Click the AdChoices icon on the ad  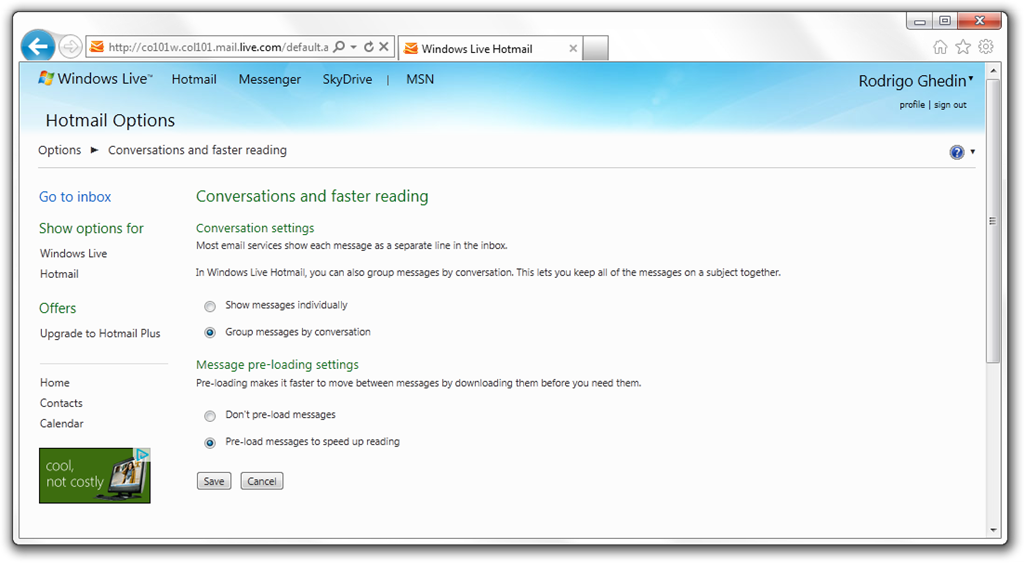pyautogui.click(x=142, y=455)
